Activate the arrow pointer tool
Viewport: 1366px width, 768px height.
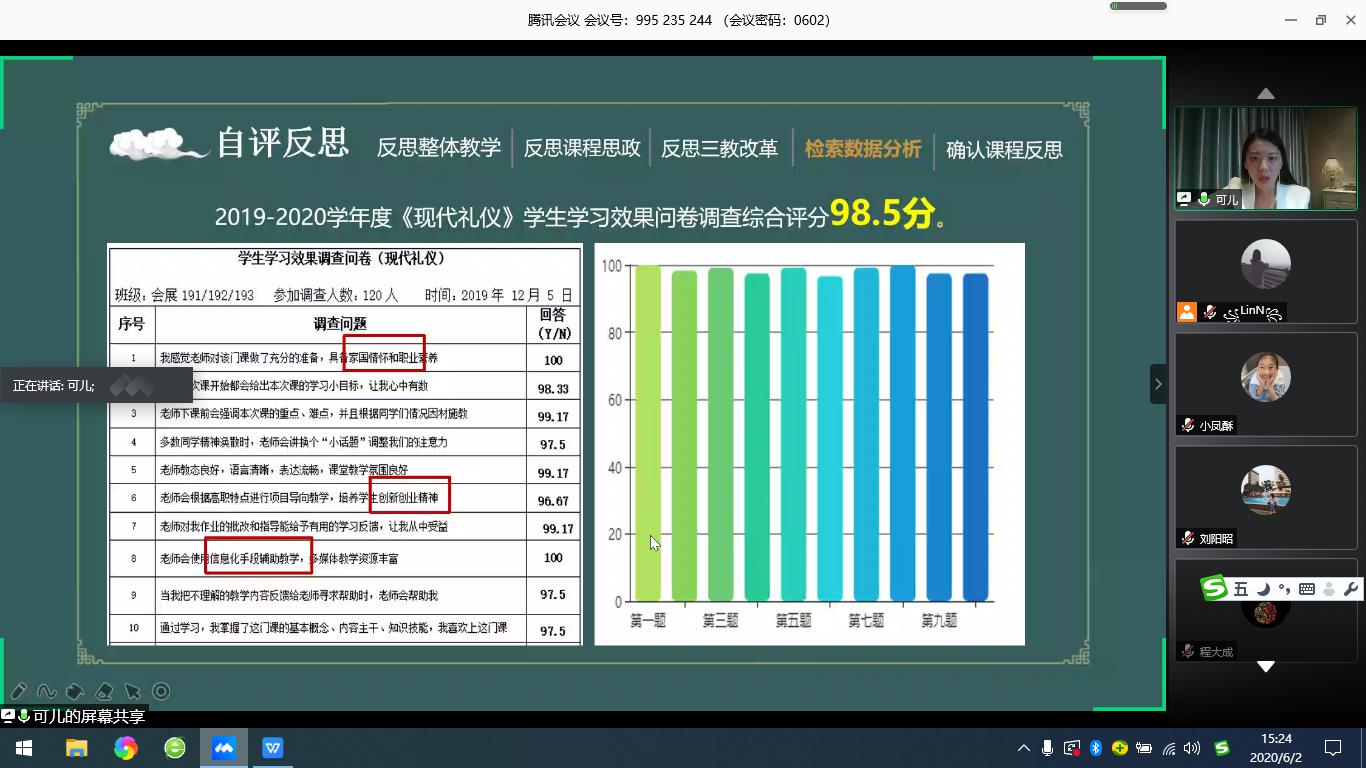(132, 691)
